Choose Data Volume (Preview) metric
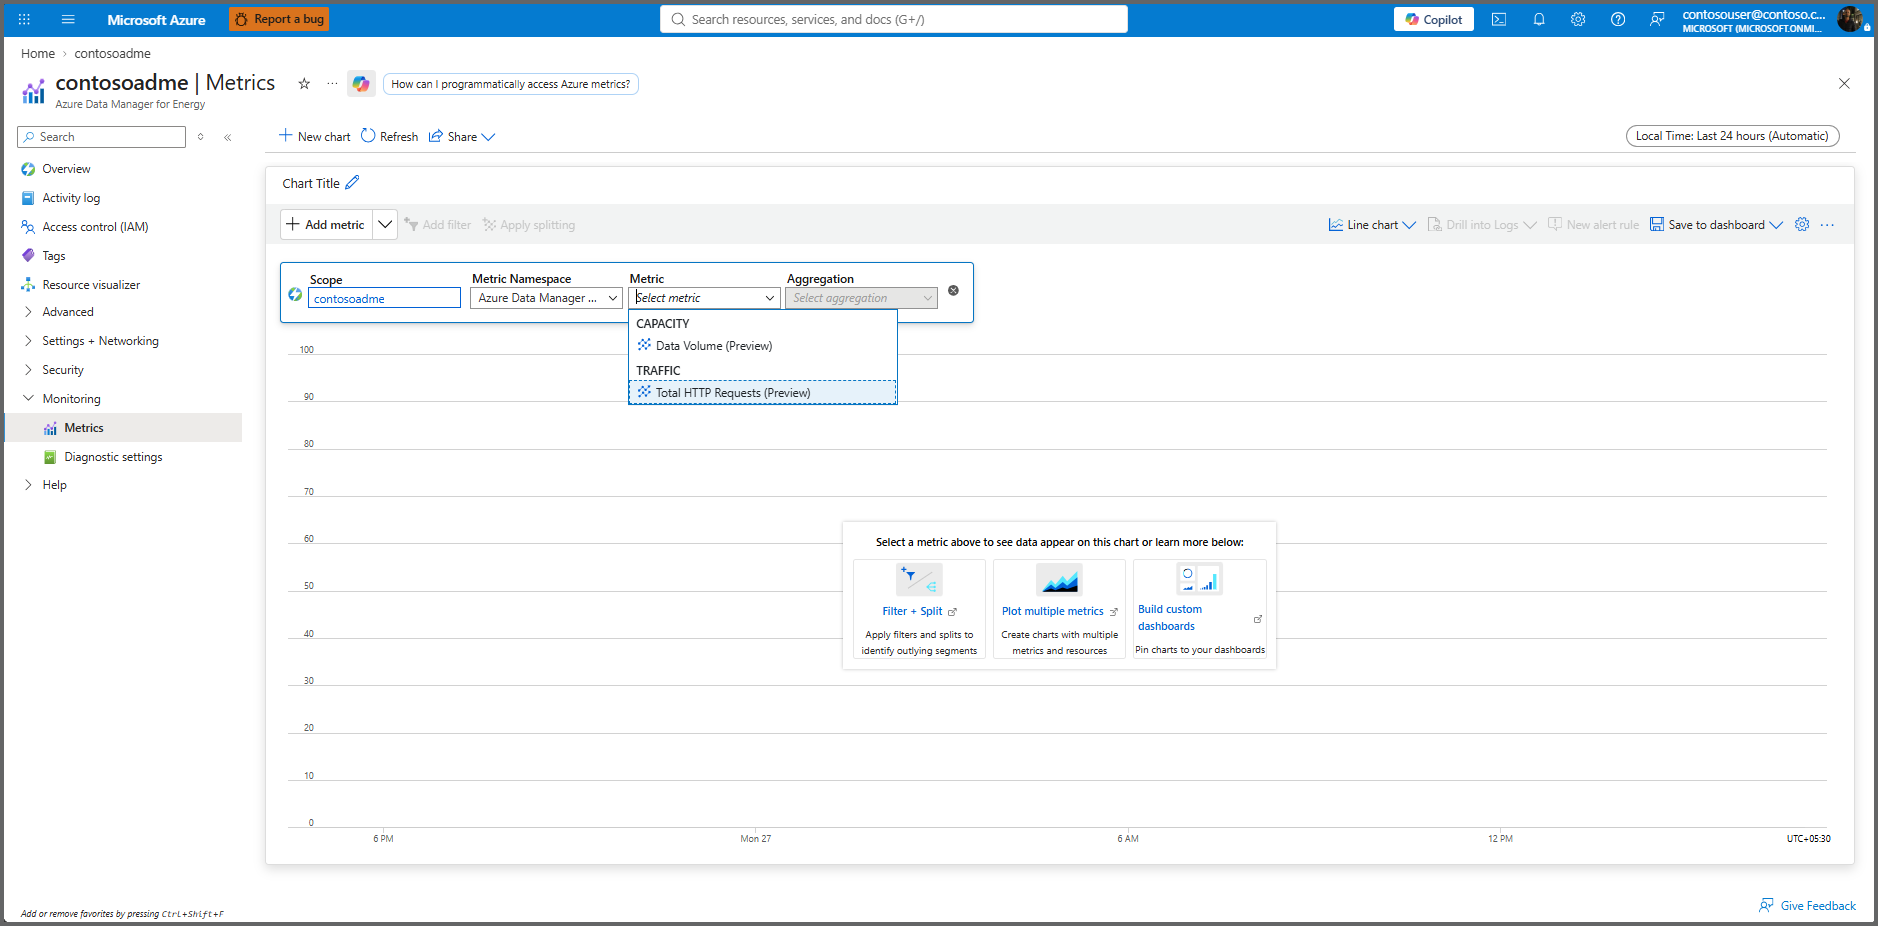This screenshot has width=1878, height=926. tap(762, 346)
